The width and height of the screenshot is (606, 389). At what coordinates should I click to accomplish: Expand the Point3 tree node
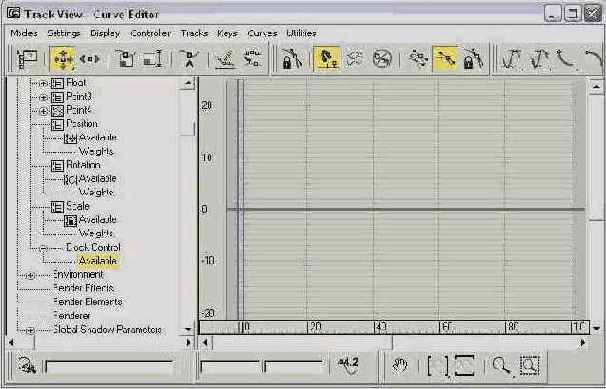(x=44, y=97)
